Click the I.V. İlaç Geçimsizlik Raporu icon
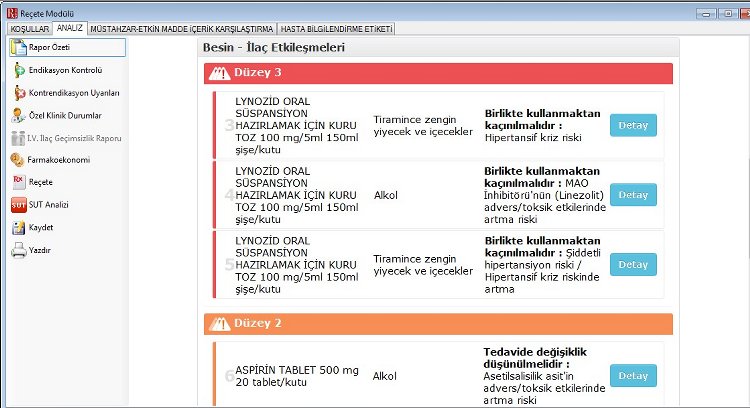 click(x=18, y=138)
